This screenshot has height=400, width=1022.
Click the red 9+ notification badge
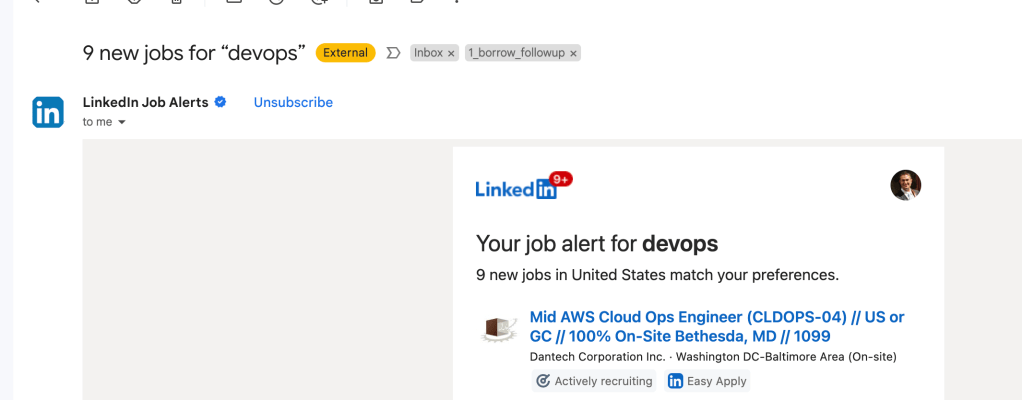pyautogui.click(x=561, y=179)
